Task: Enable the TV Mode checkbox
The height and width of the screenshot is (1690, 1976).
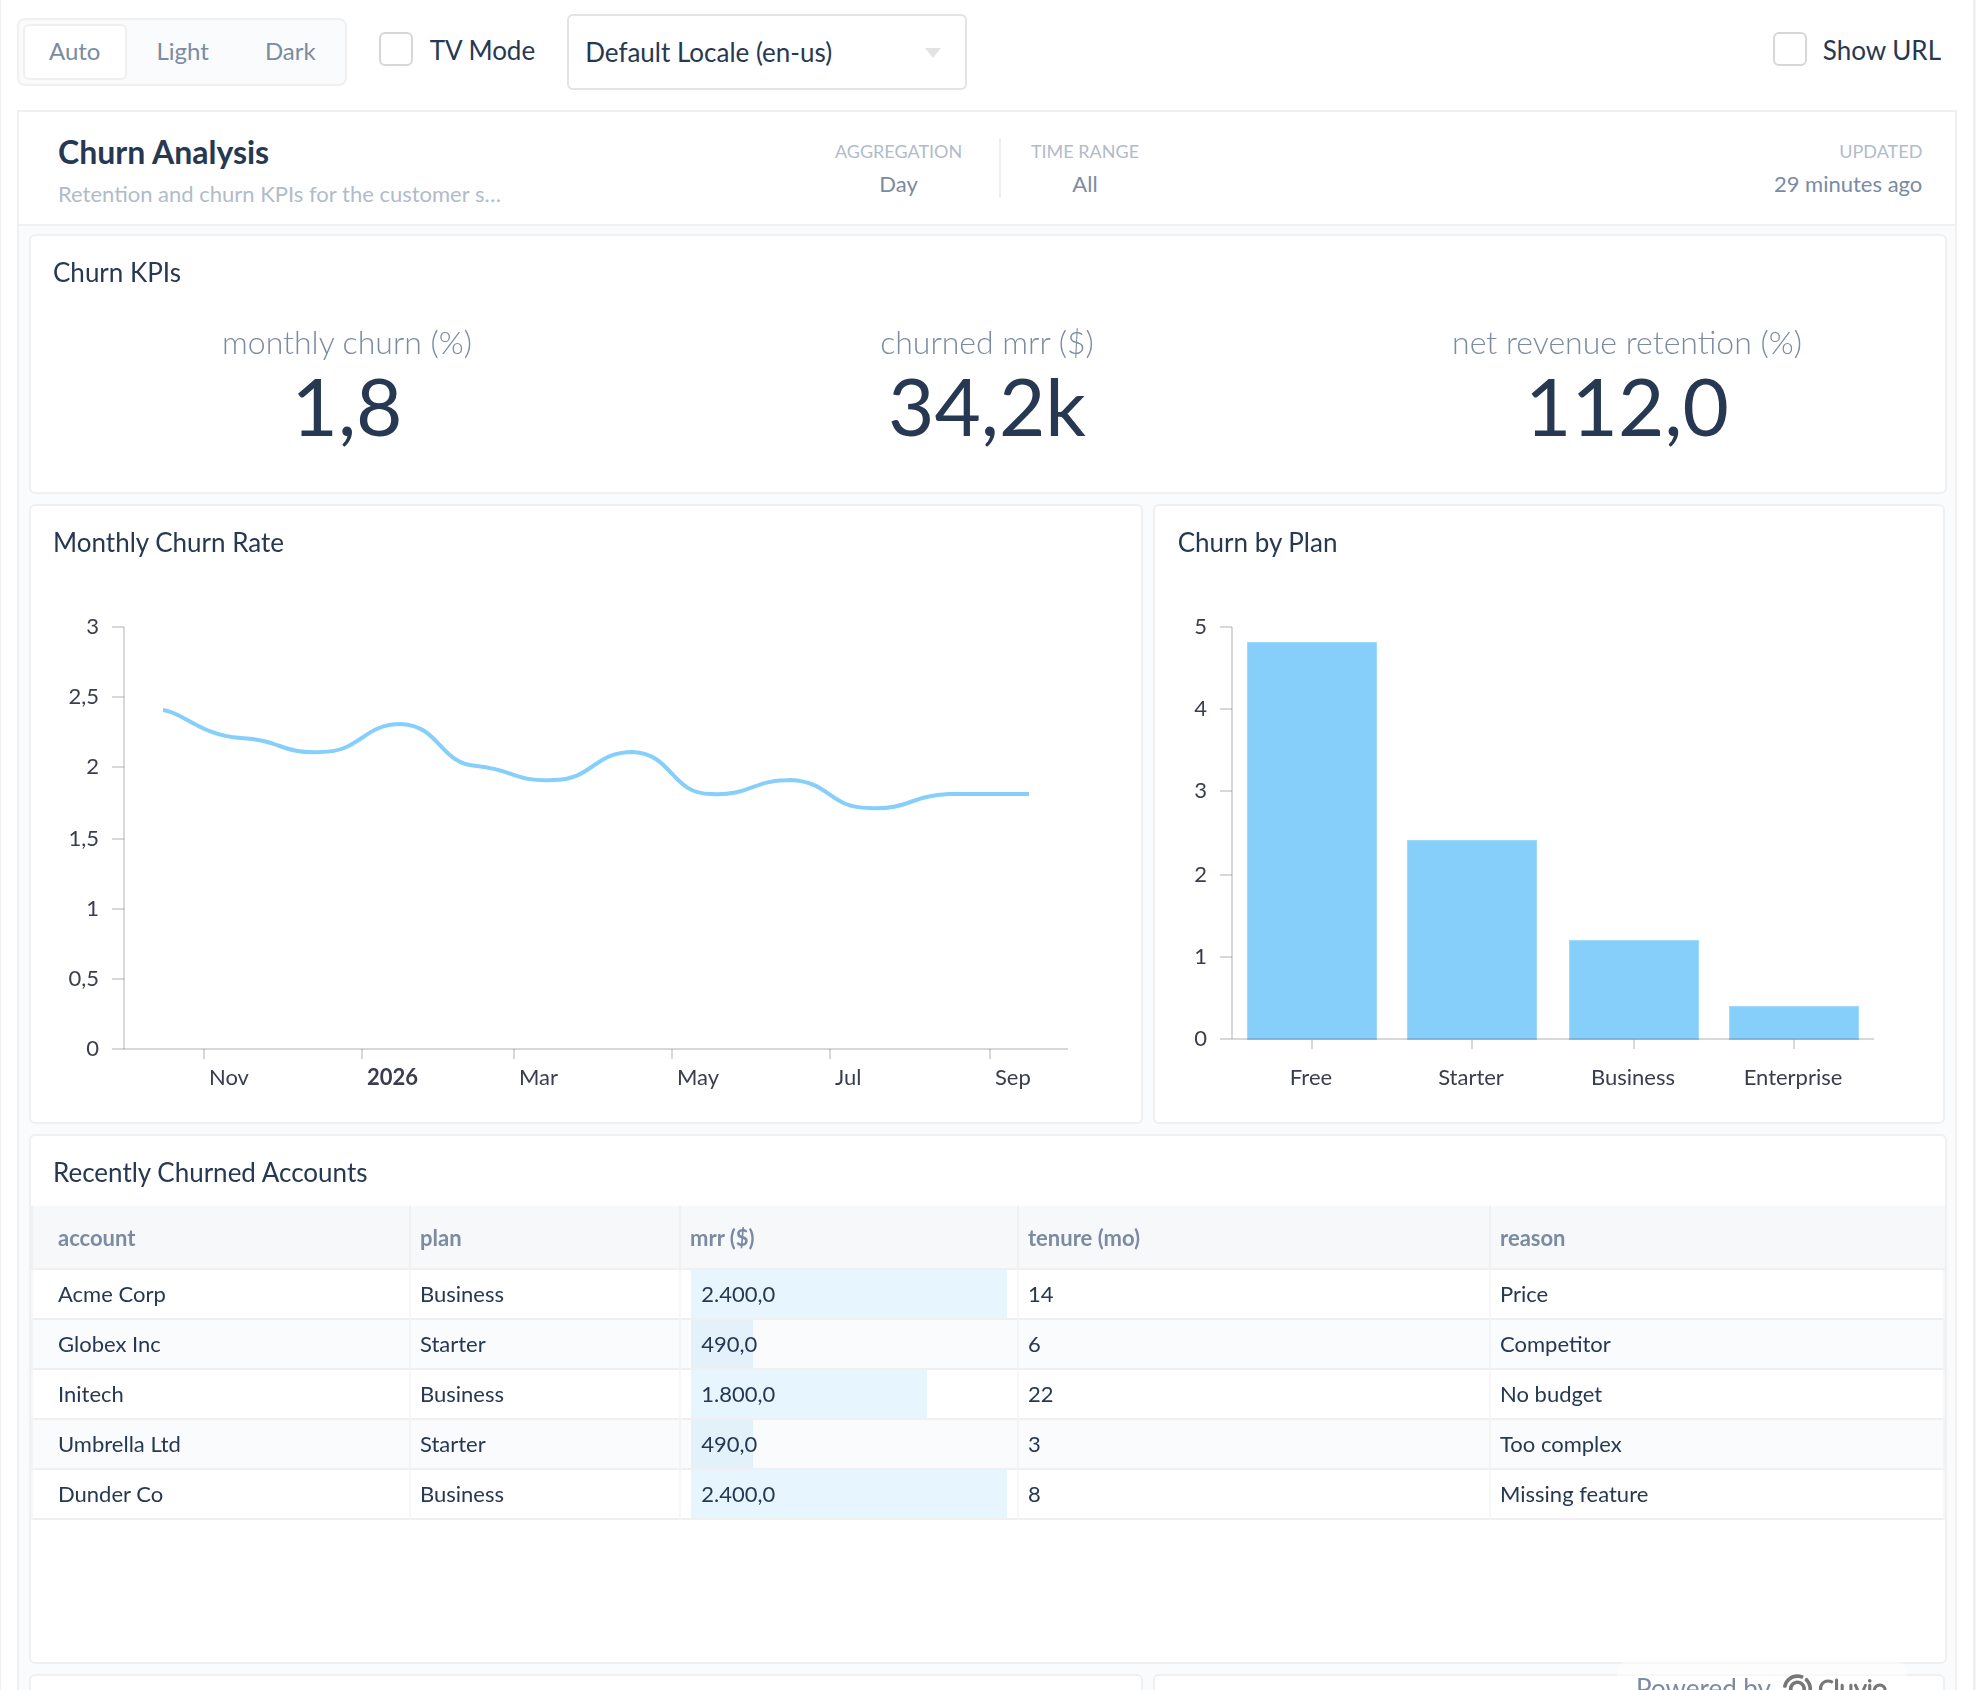Action: pos(396,49)
